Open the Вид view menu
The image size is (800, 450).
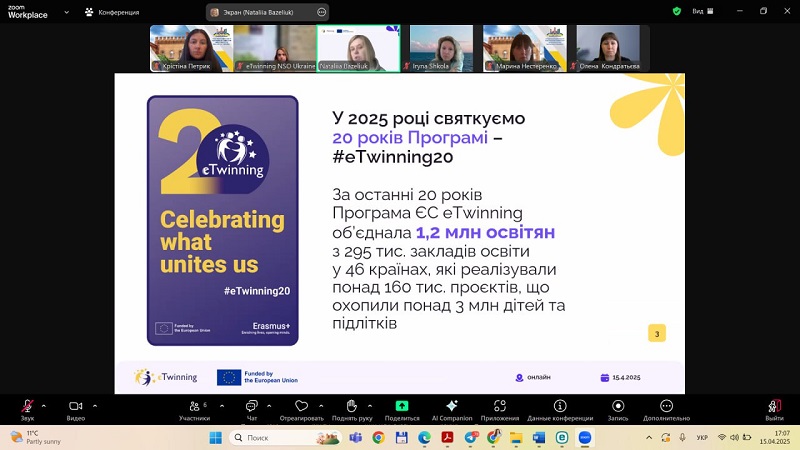pyautogui.click(x=703, y=11)
